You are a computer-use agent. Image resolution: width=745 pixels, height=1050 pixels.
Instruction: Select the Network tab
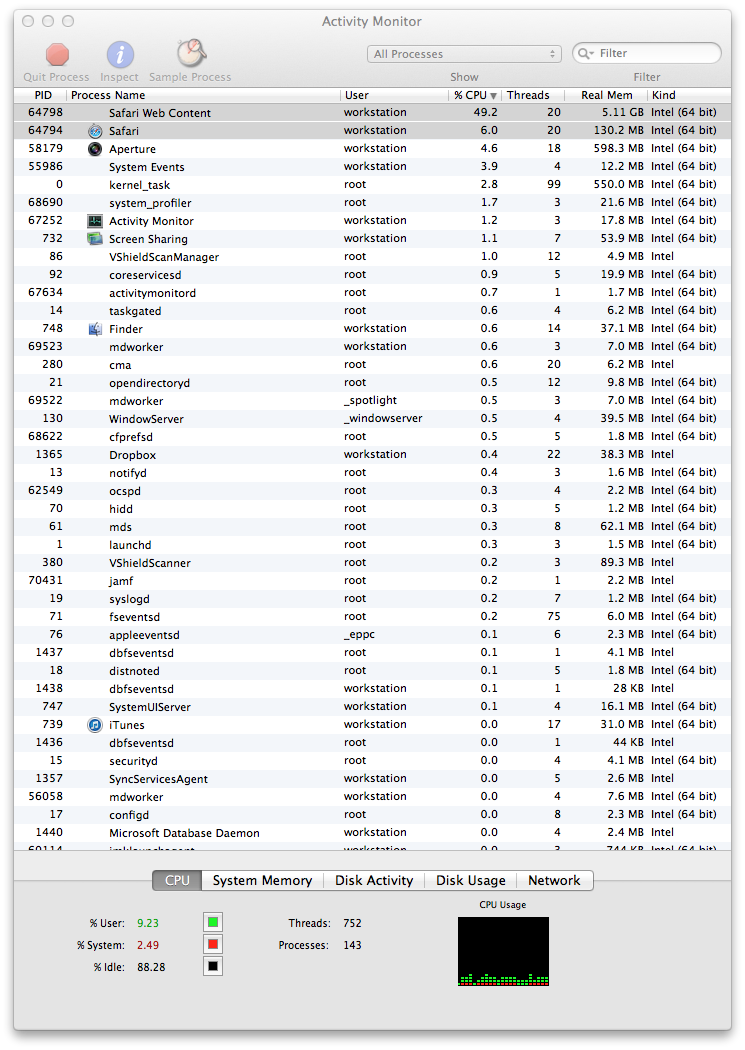point(554,881)
